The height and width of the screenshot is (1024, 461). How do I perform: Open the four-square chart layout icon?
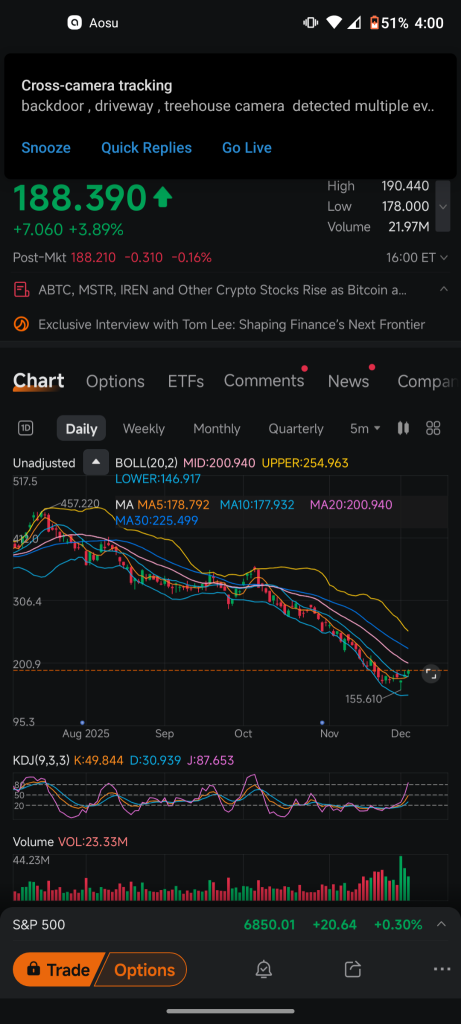(x=433, y=428)
